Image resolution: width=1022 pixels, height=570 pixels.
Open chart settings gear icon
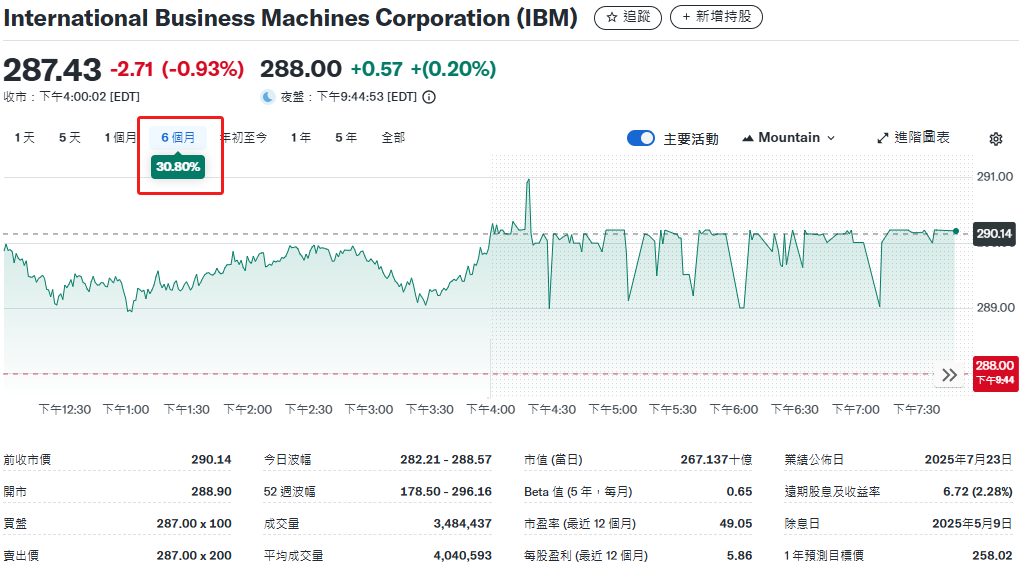click(x=995, y=139)
